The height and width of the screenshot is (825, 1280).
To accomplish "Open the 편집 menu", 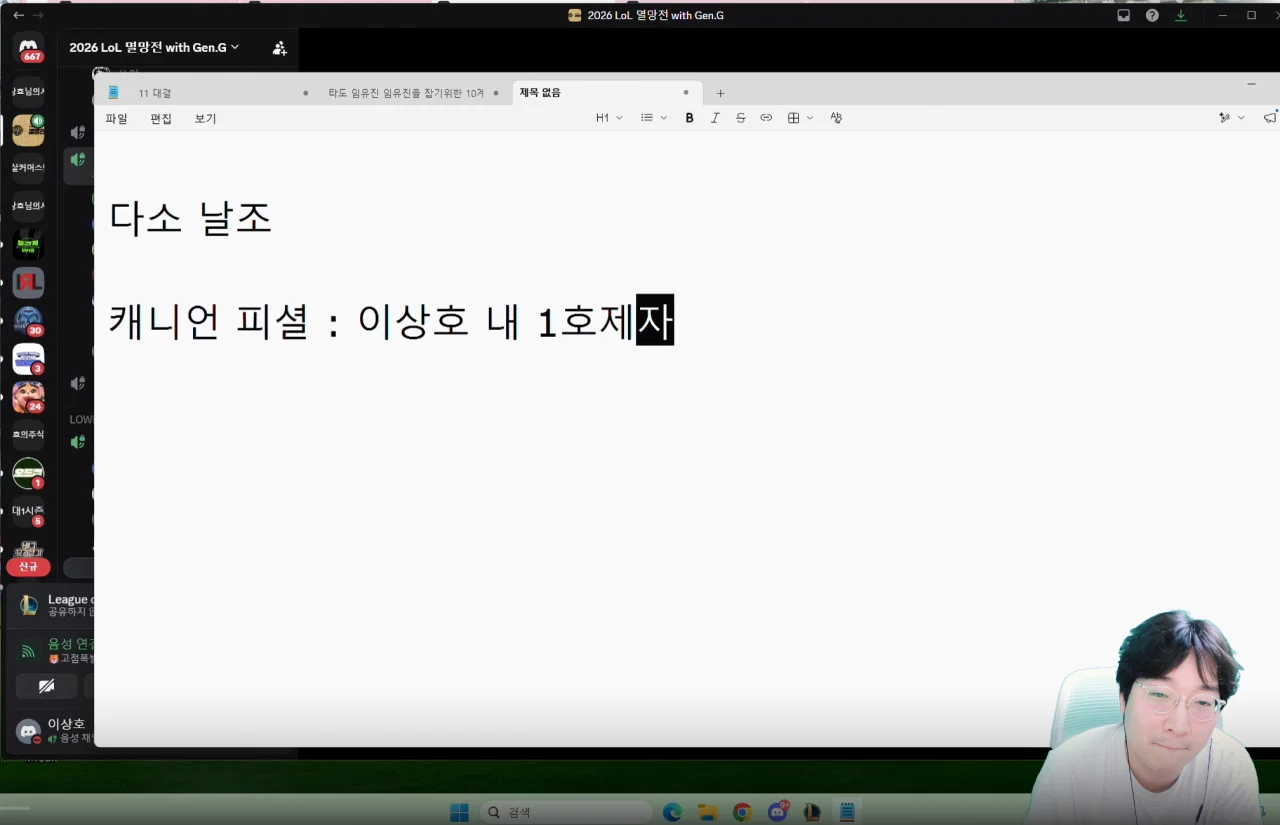I will pos(161,118).
